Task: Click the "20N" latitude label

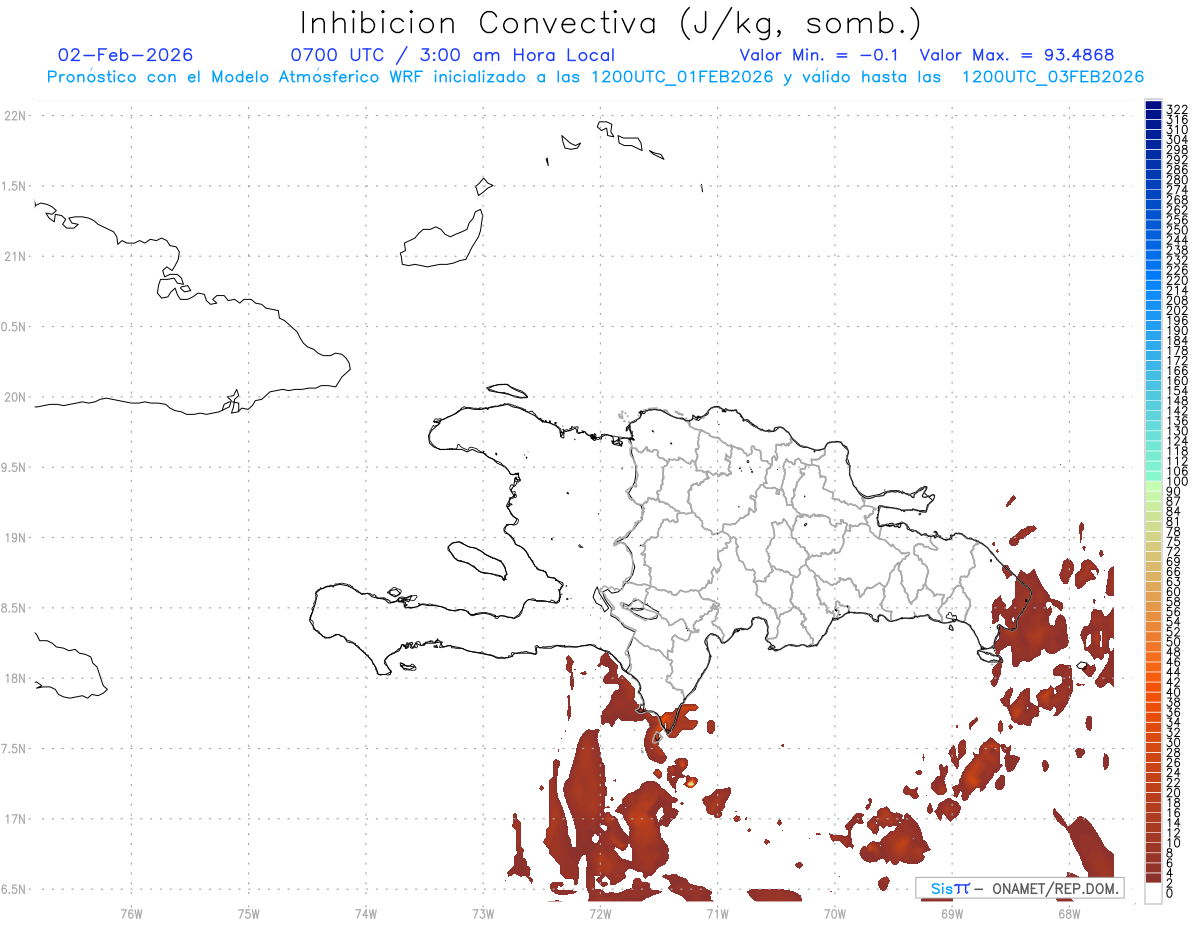Action: [14, 397]
